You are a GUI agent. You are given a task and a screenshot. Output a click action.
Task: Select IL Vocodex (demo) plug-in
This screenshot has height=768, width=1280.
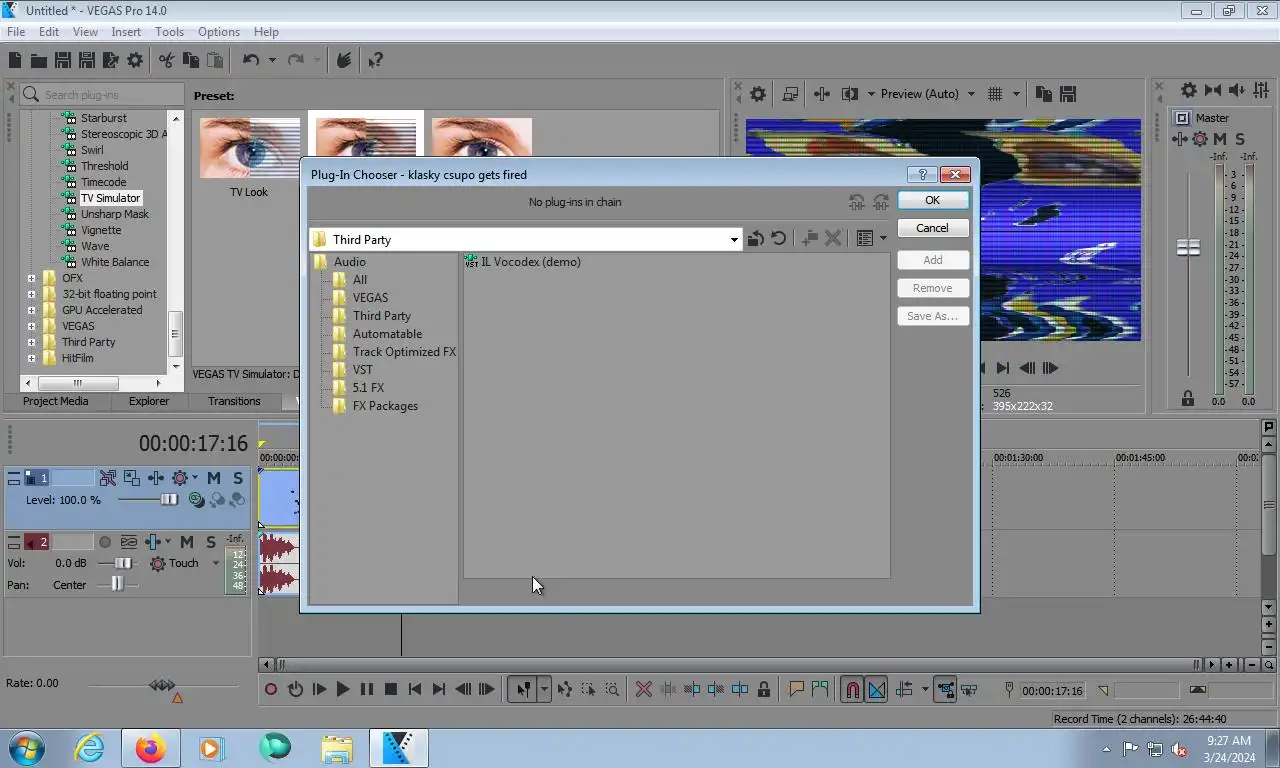pyautogui.click(x=522, y=262)
